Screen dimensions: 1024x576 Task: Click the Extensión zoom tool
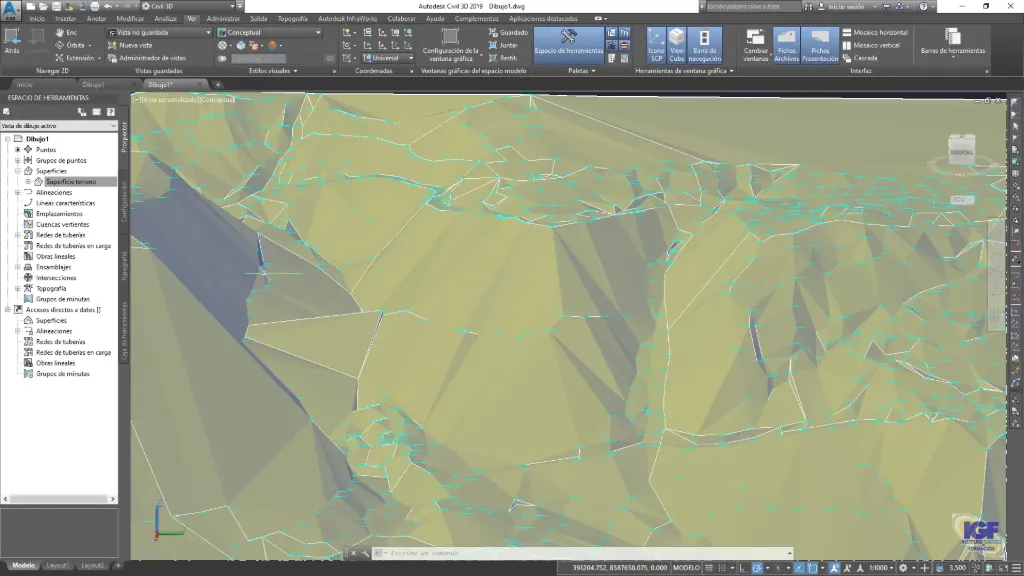[74, 58]
